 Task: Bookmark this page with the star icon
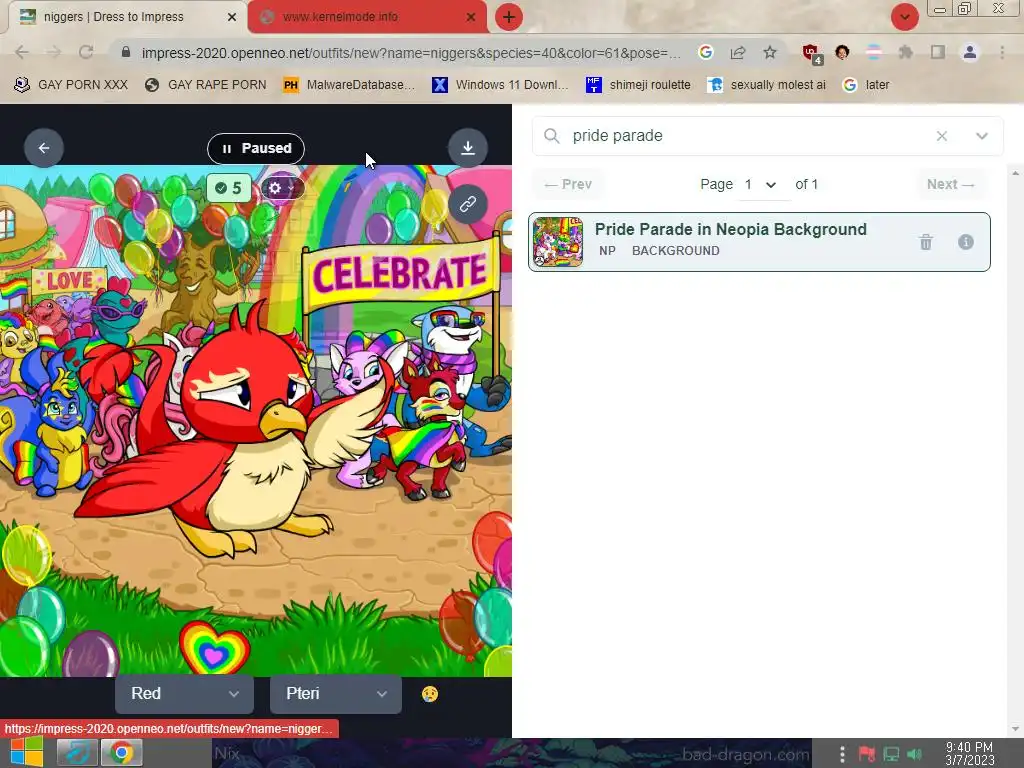(770, 52)
